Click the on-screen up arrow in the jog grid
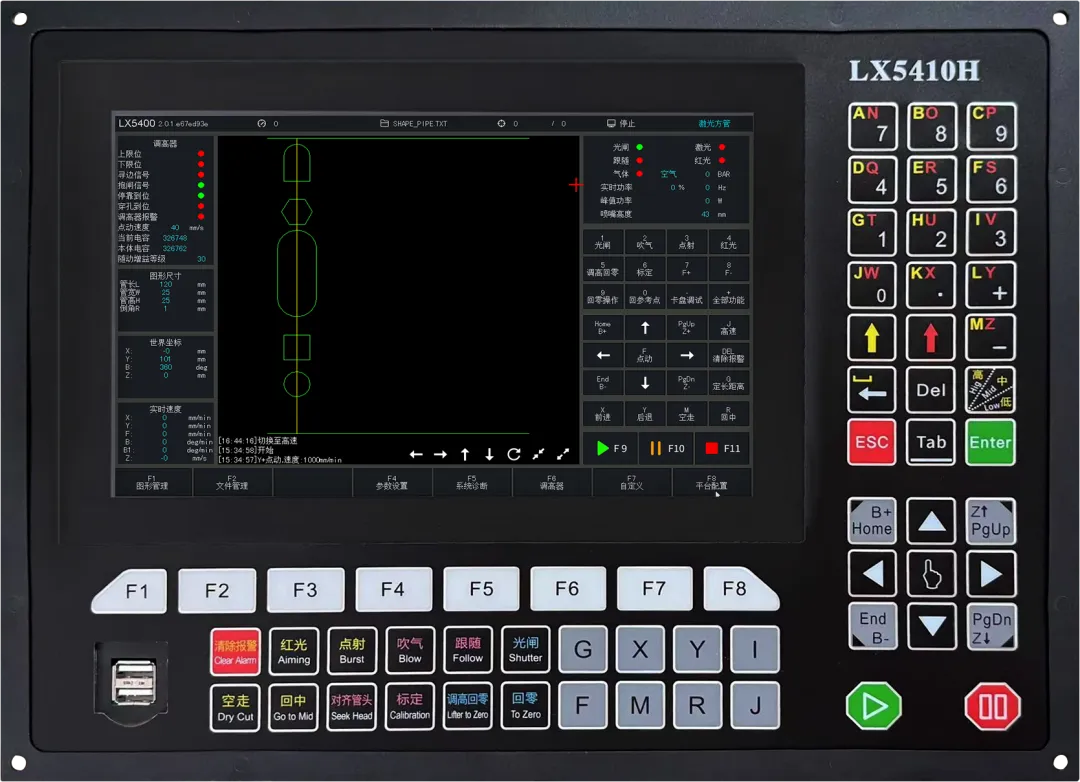 pos(645,328)
